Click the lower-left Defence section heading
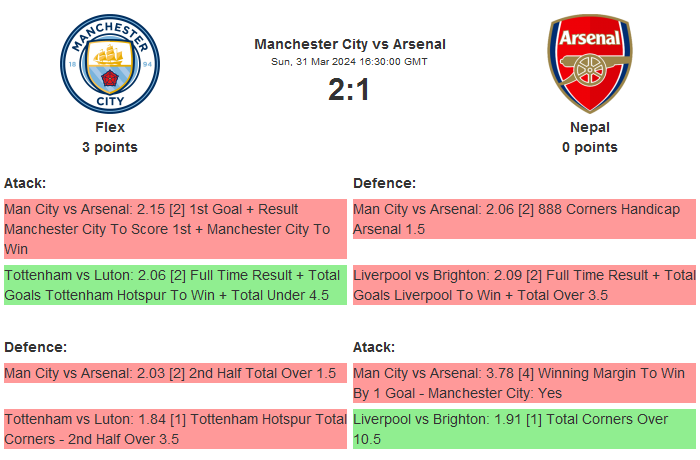Image resolution: width=700 pixels, height=460 pixels. pos(35,347)
